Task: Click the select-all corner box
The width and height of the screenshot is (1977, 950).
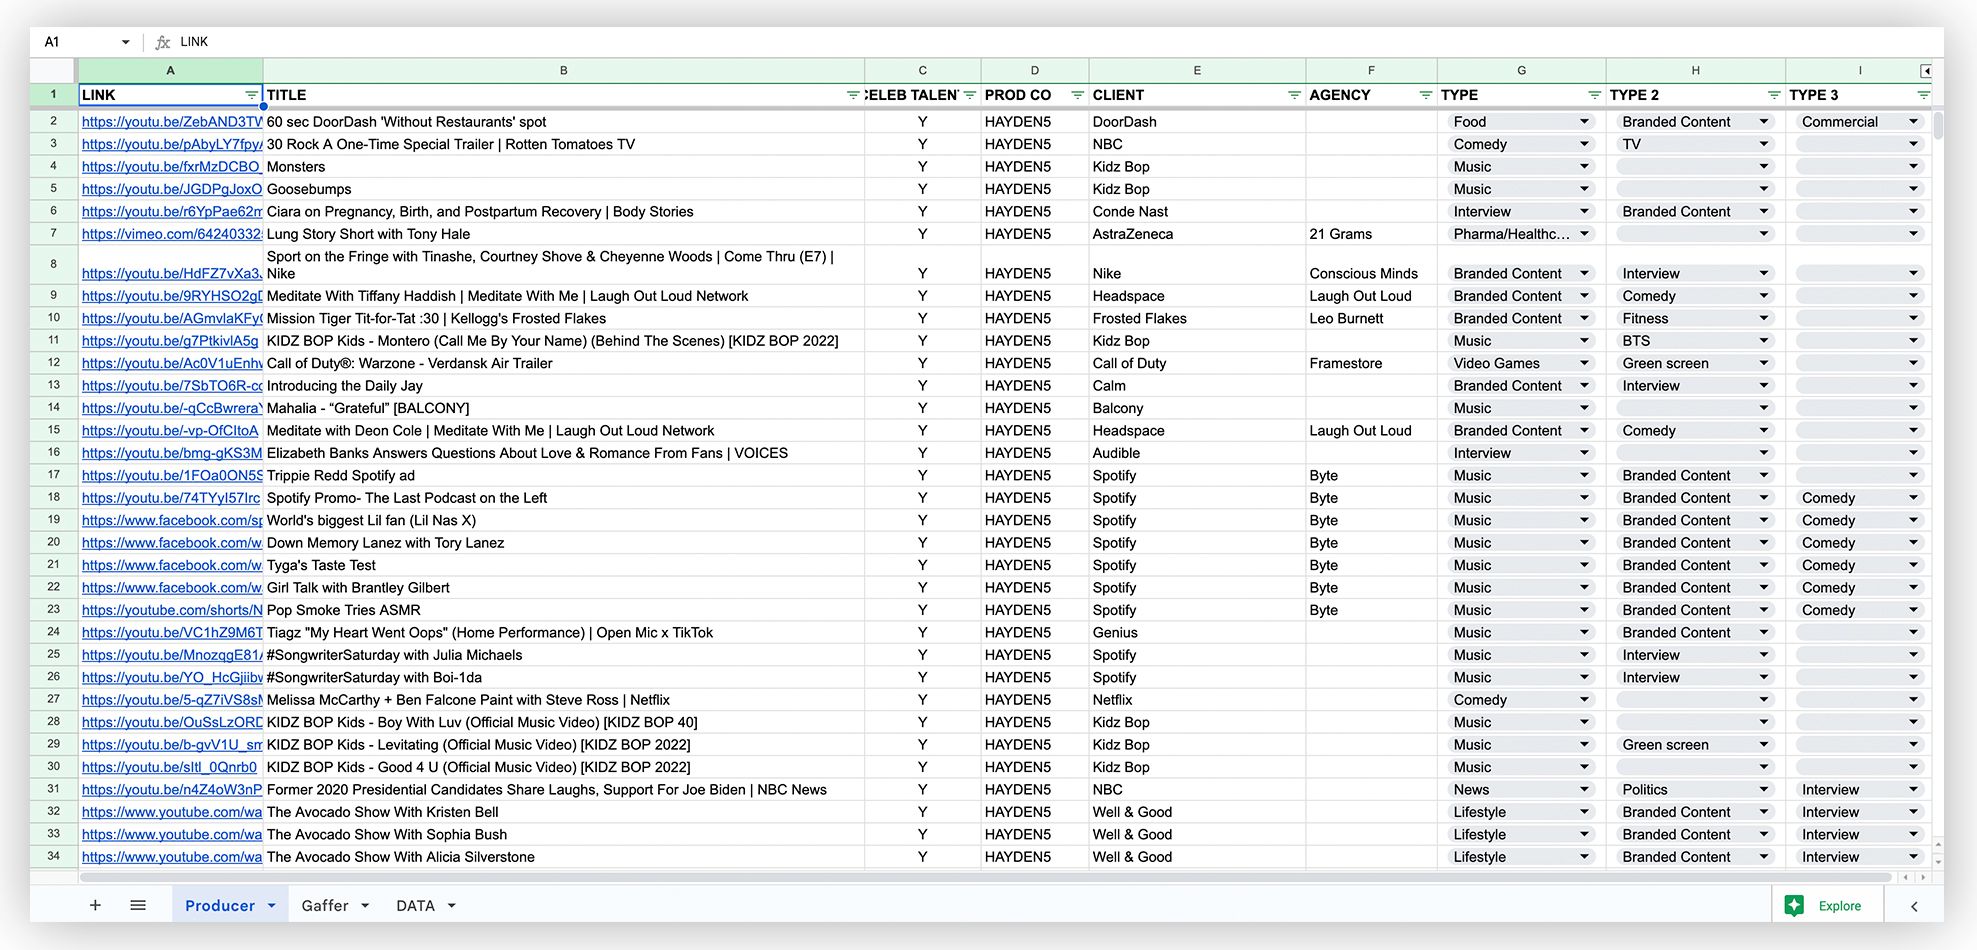Action: pyautogui.click(x=54, y=71)
